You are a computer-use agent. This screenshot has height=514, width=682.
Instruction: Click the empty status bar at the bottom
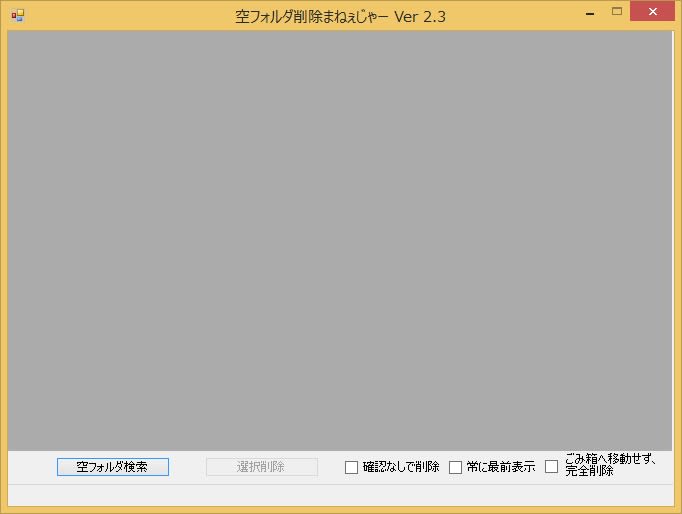pos(340,494)
